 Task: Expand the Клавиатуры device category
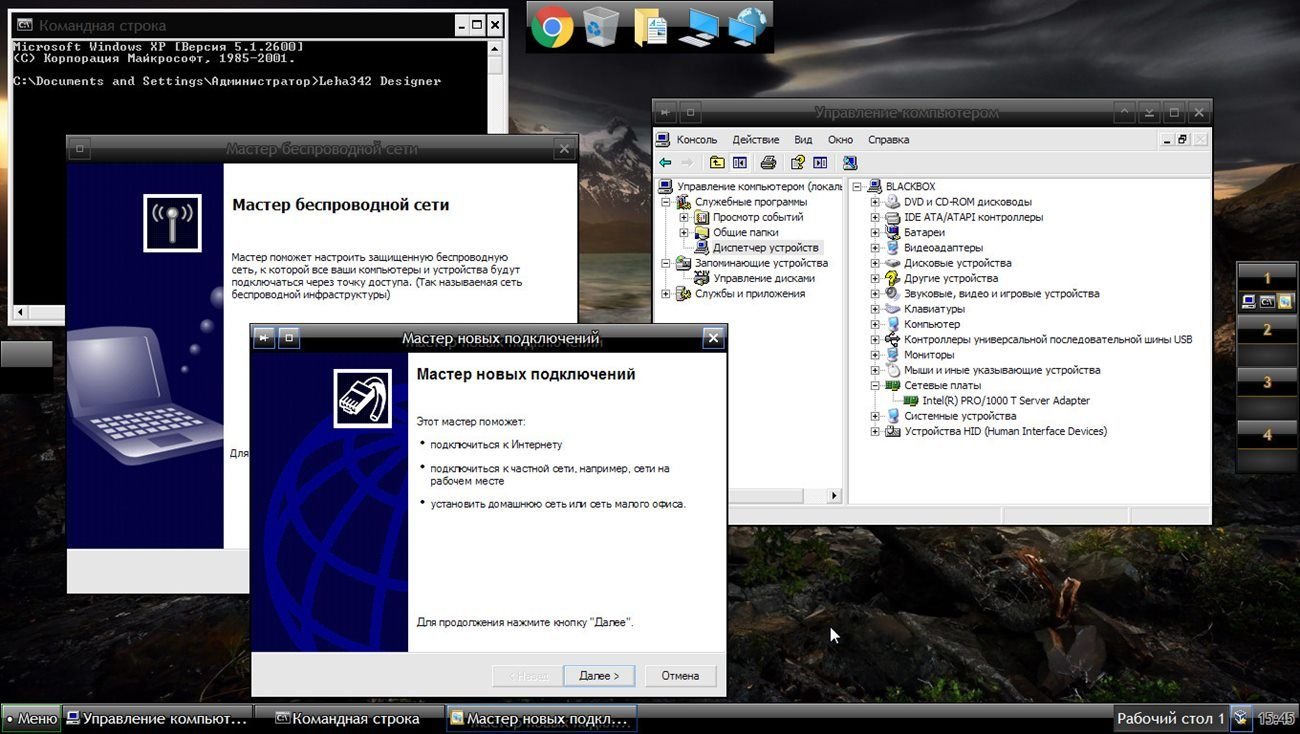coord(875,310)
